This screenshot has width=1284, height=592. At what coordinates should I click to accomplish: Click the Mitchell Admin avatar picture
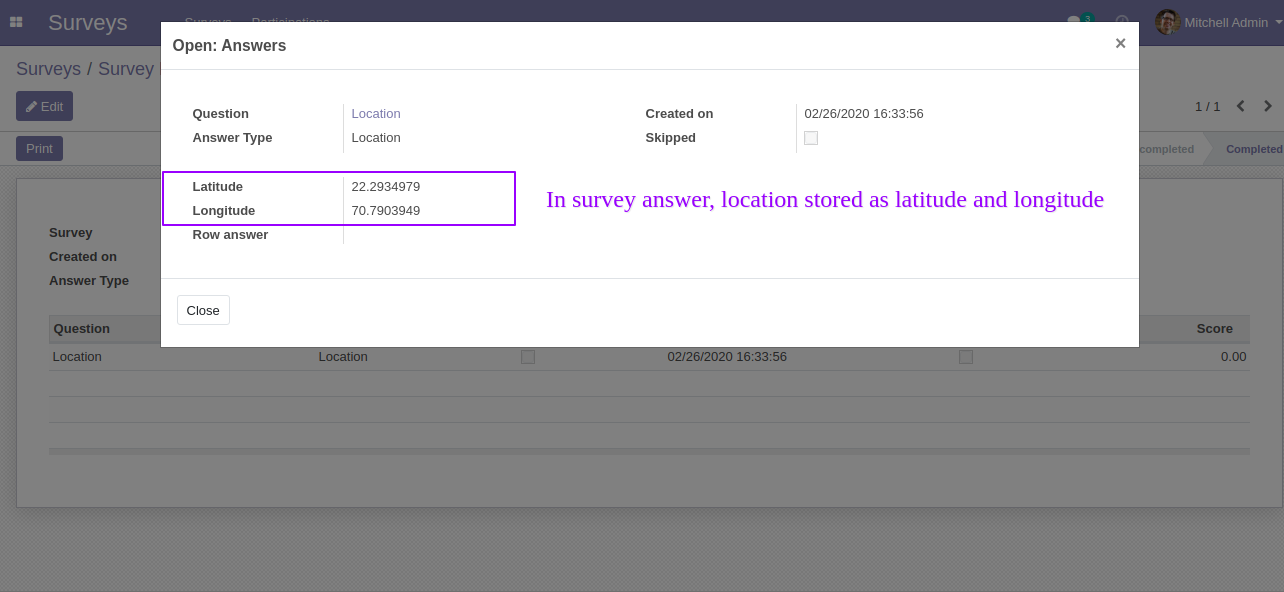coord(1167,22)
